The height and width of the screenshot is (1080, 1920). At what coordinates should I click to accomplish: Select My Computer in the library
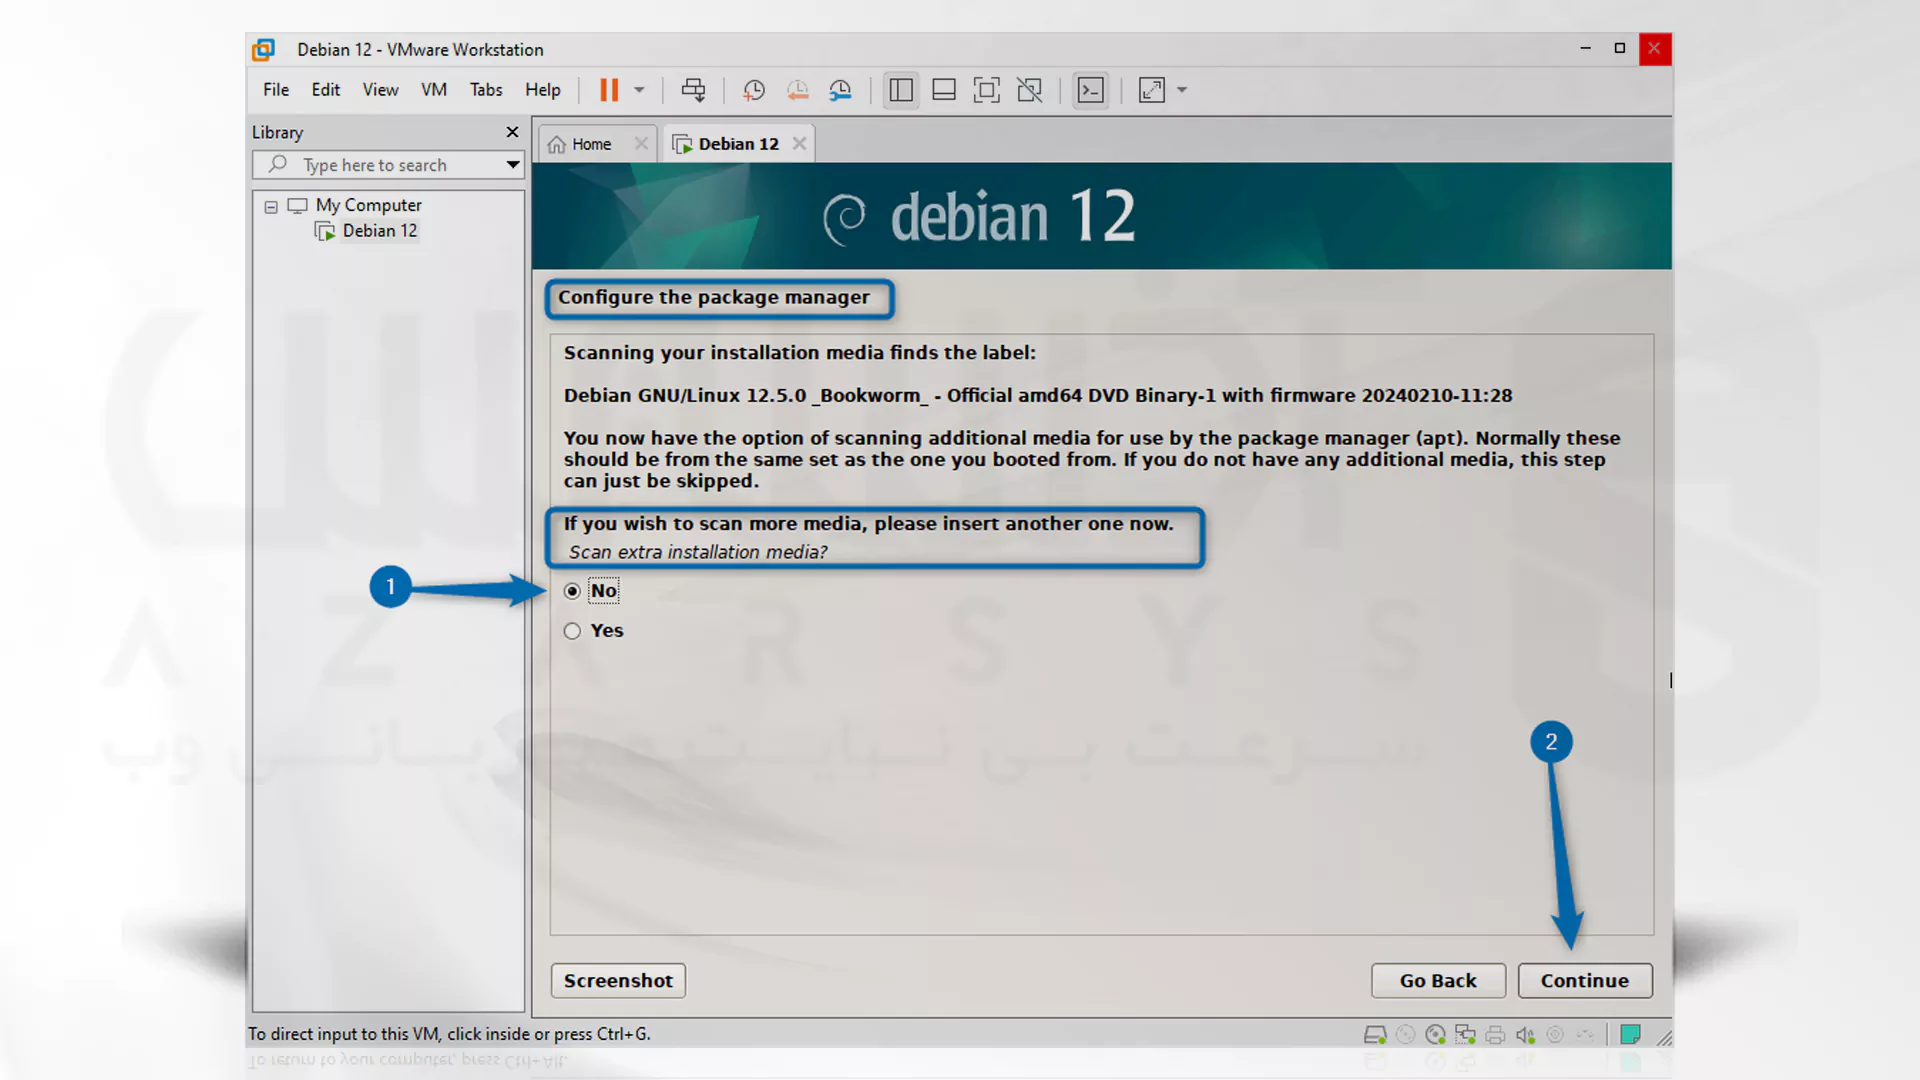coord(368,205)
